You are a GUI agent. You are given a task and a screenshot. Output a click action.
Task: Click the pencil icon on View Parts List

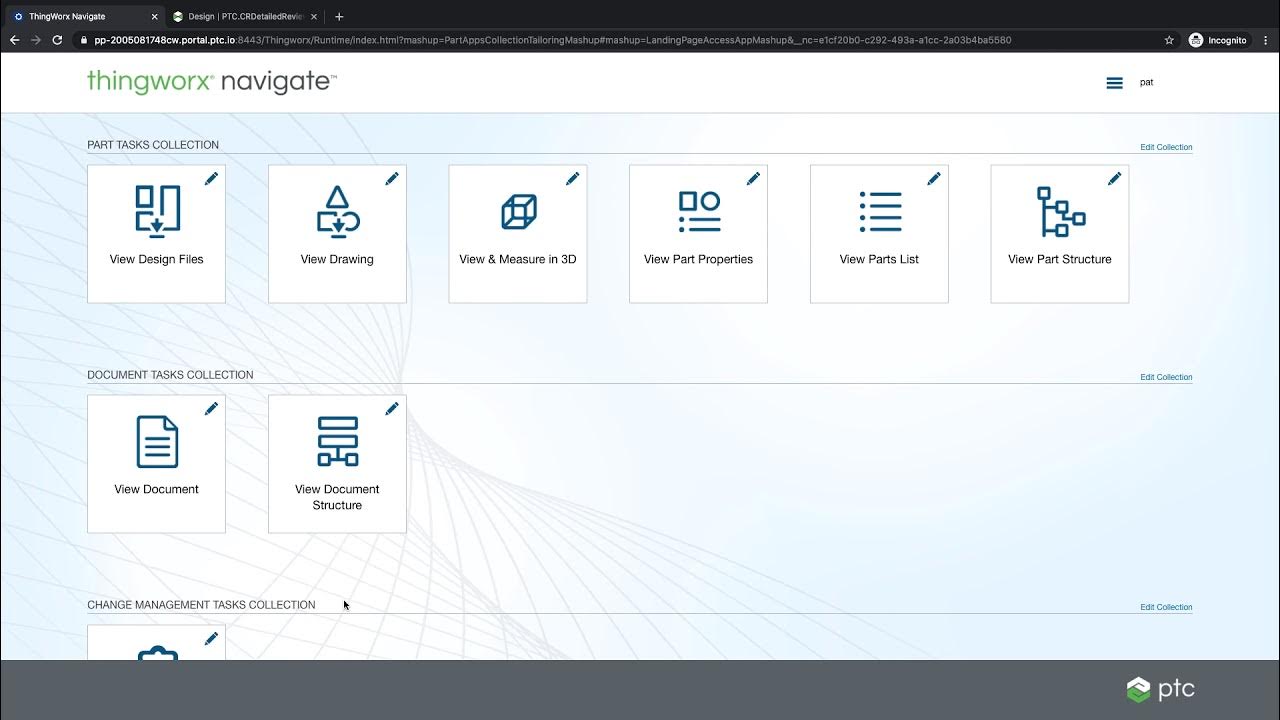tap(934, 179)
